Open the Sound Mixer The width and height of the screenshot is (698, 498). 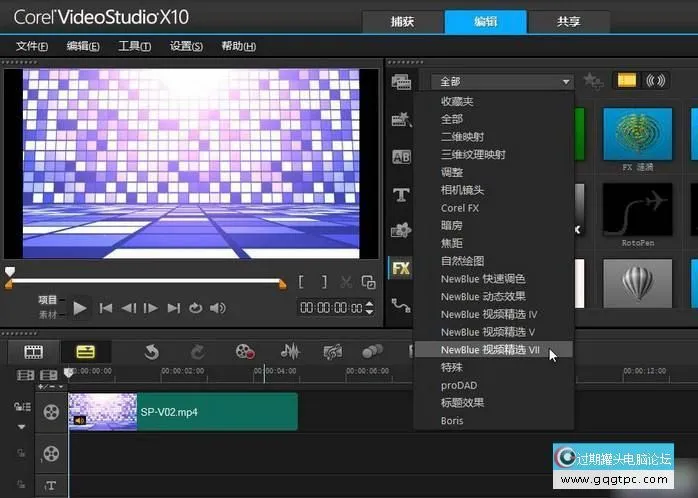[290, 352]
